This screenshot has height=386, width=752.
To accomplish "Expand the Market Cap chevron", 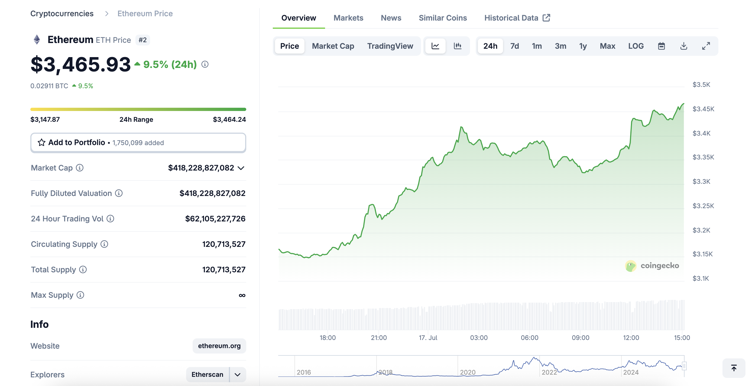I will pyautogui.click(x=241, y=168).
